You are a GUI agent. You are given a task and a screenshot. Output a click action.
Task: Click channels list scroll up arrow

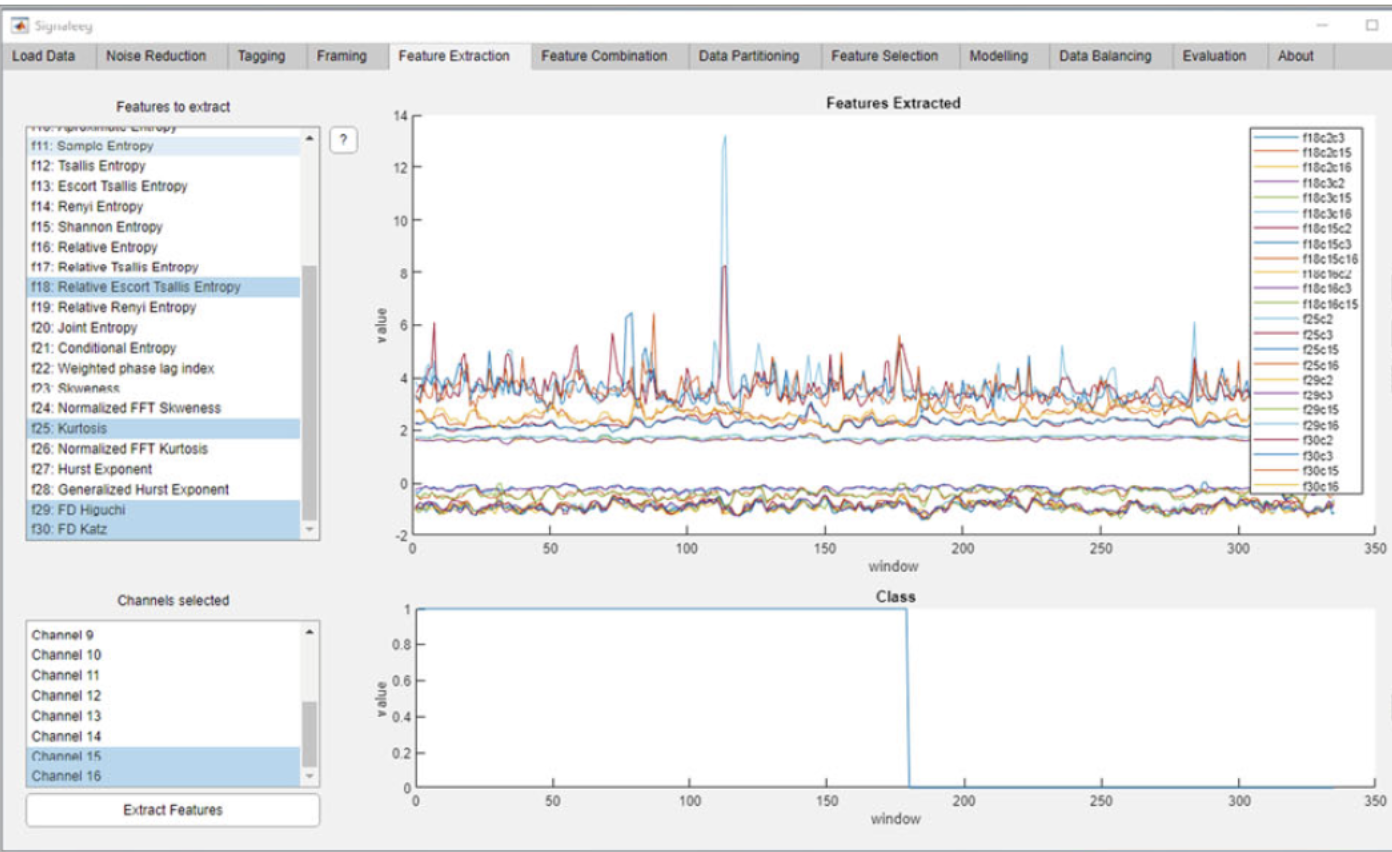pos(309,632)
